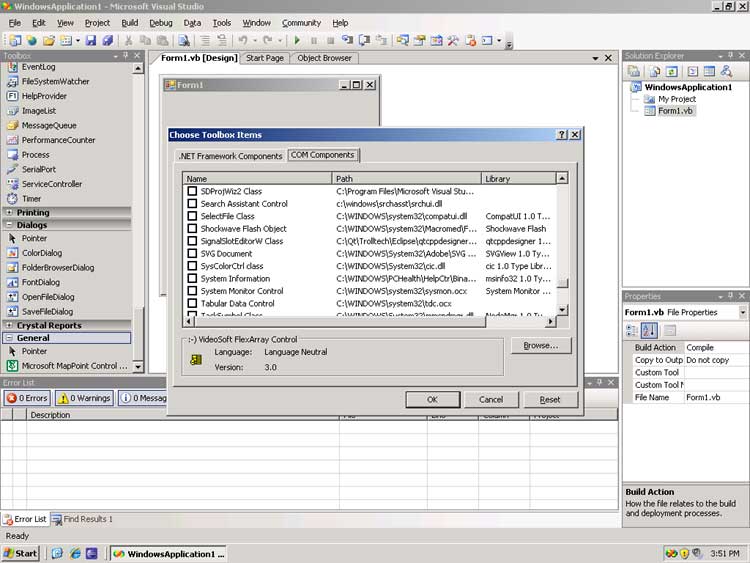Check System Monitor Control checkbox

coord(192,290)
